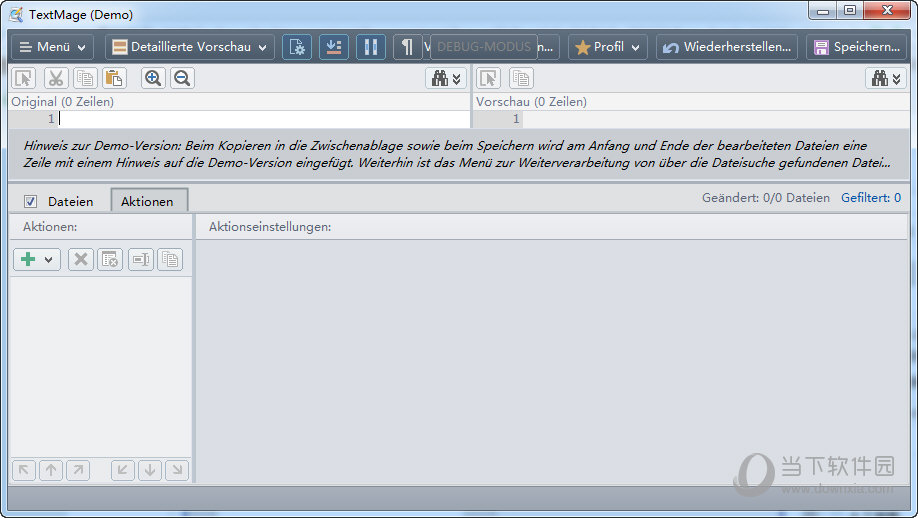Maximize the TextMage window

point(850,11)
